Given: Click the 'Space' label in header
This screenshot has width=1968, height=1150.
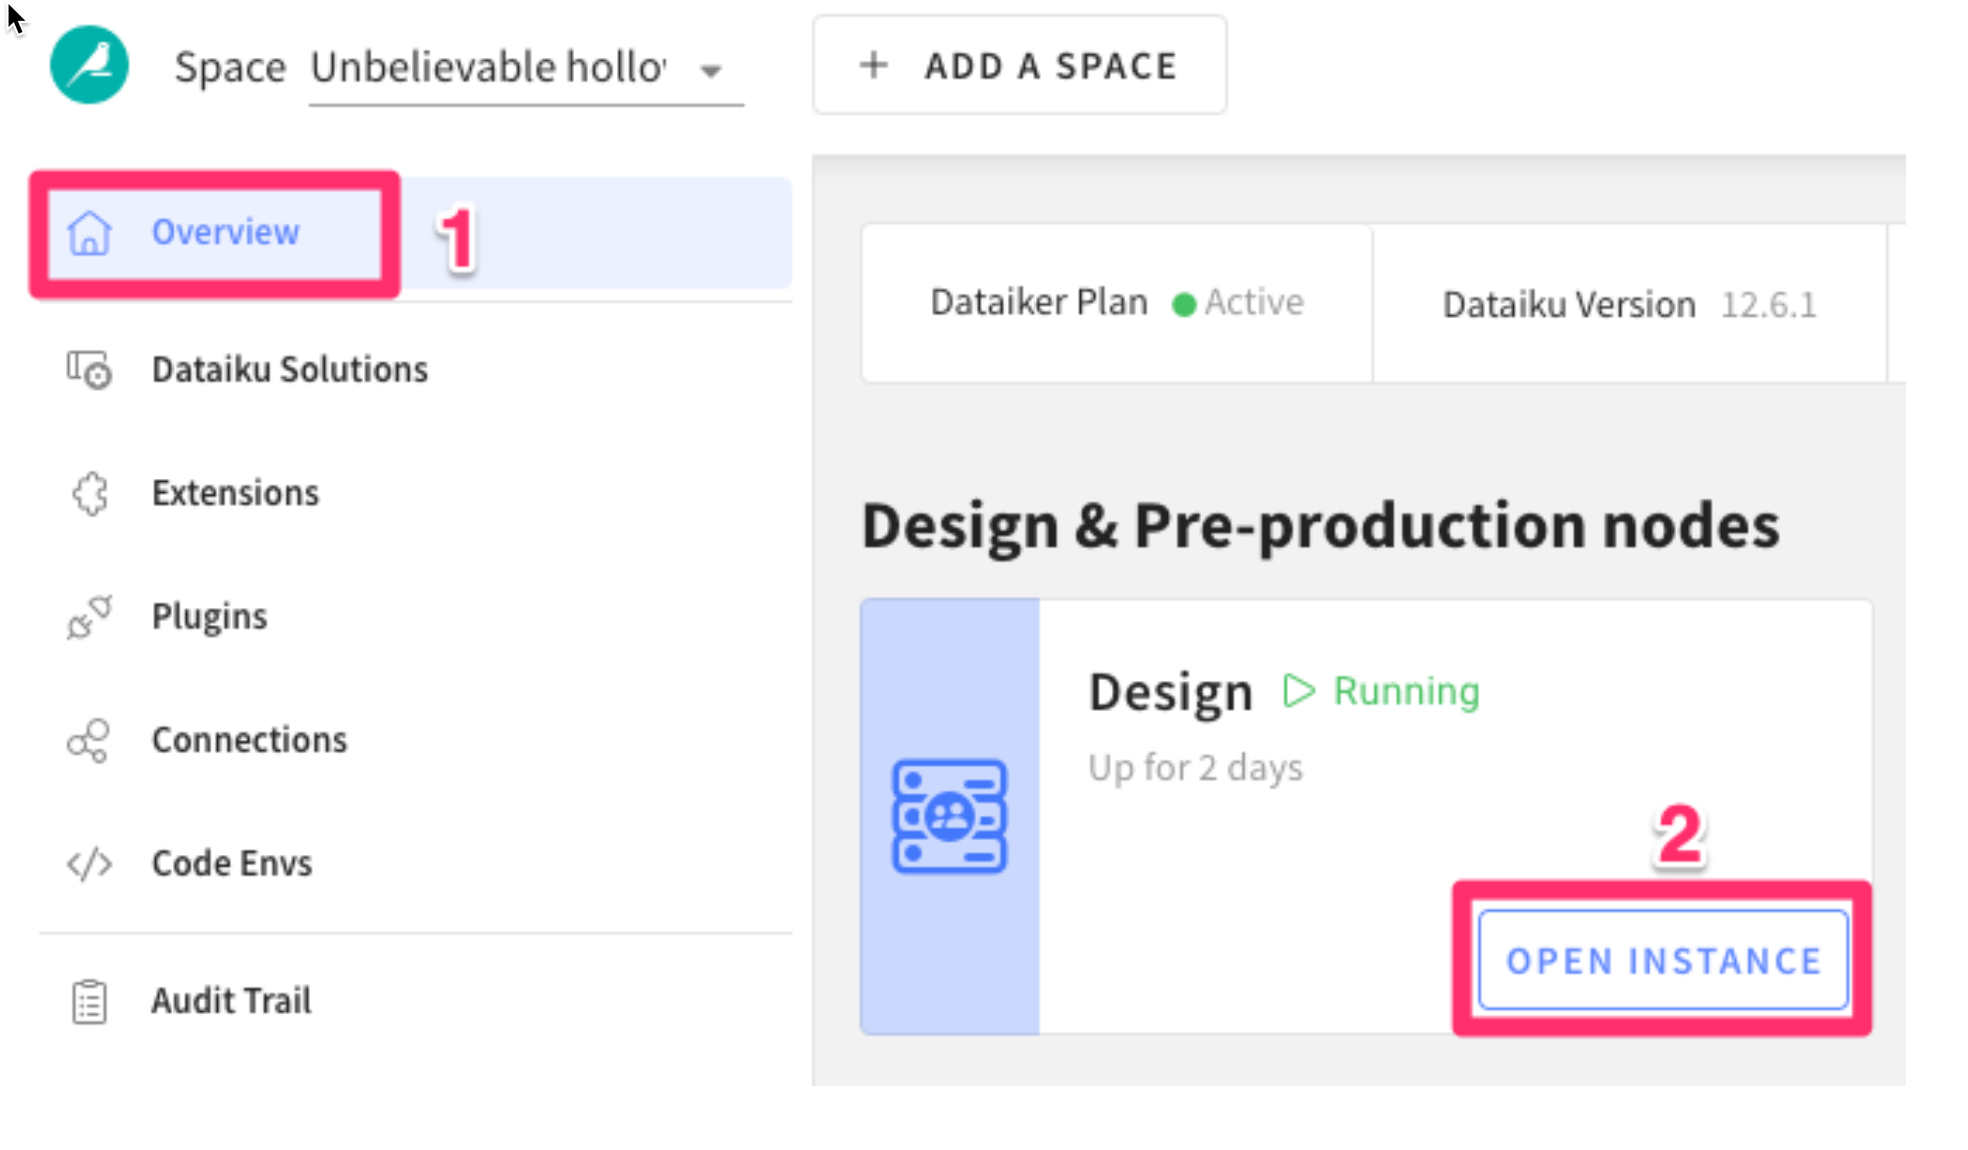Looking at the screenshot, I should click(230, 68).
